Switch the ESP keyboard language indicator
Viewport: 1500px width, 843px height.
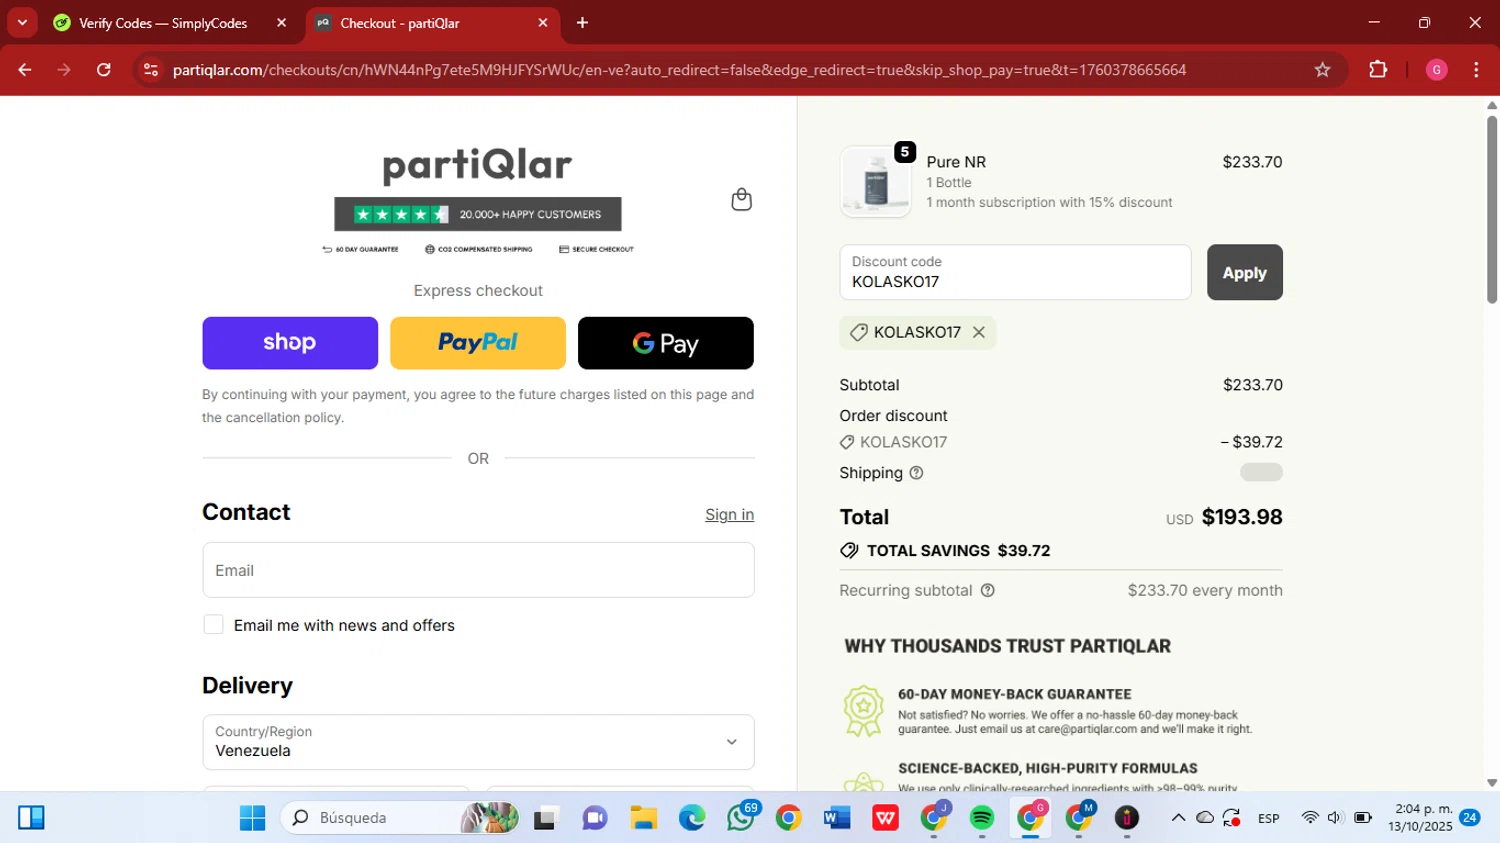point(1269,818)
